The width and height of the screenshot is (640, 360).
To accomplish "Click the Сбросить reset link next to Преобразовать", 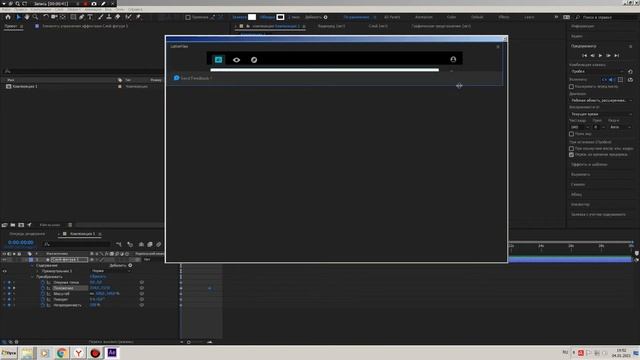I will tap(98, 277).
